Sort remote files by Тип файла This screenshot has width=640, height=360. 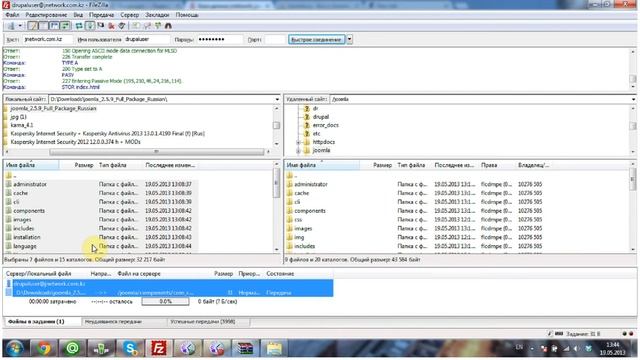click(x=412, y=165)
